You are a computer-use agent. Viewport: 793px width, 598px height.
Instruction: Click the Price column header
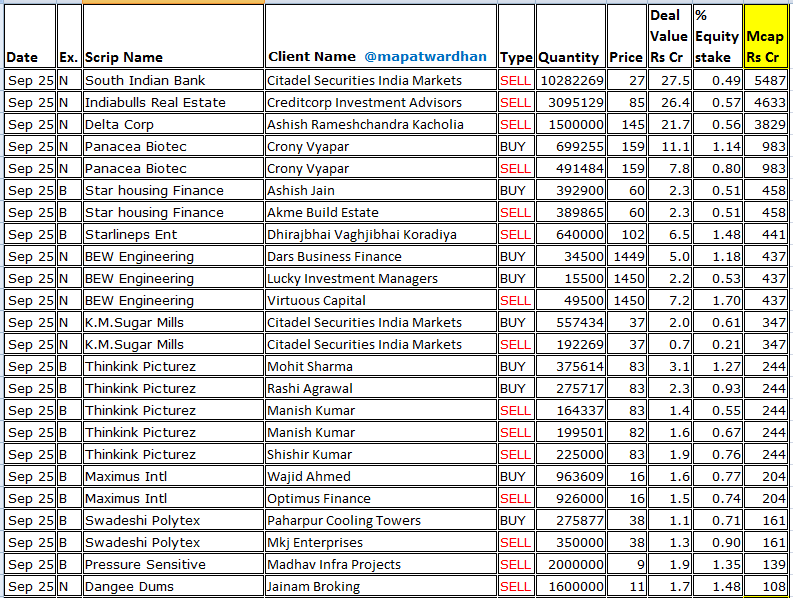click(x=627, y=36)
